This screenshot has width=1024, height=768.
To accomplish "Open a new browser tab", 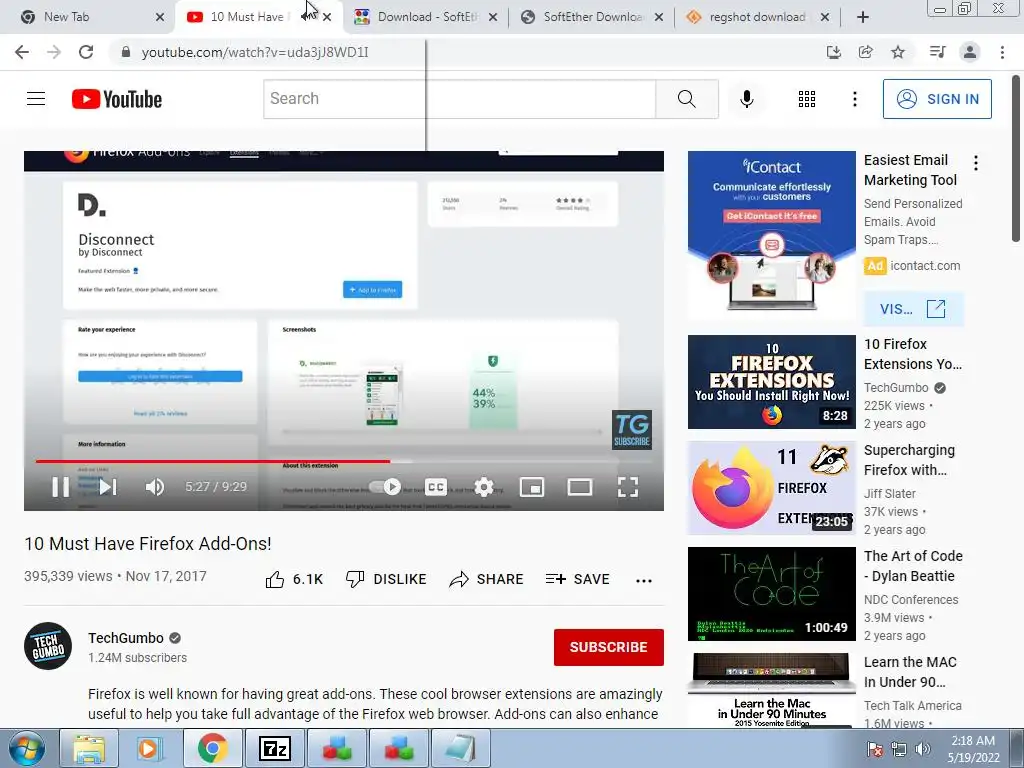I will [x=863, y=17].
